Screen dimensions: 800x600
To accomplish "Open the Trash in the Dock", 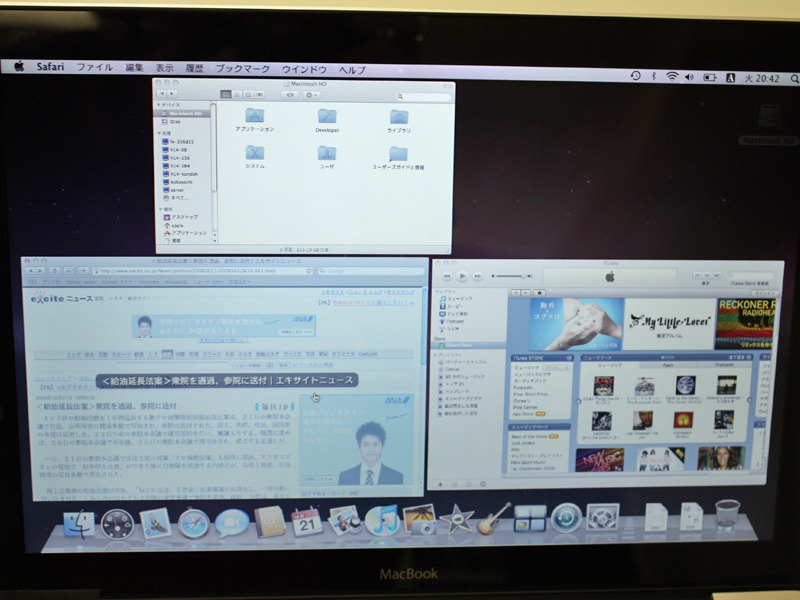I will point(727,514).
